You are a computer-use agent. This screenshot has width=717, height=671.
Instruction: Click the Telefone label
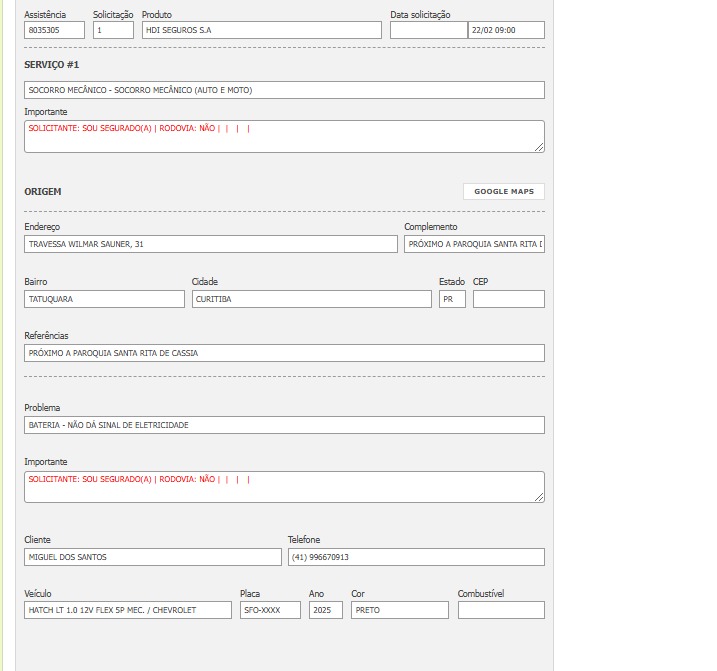(304, 540)
